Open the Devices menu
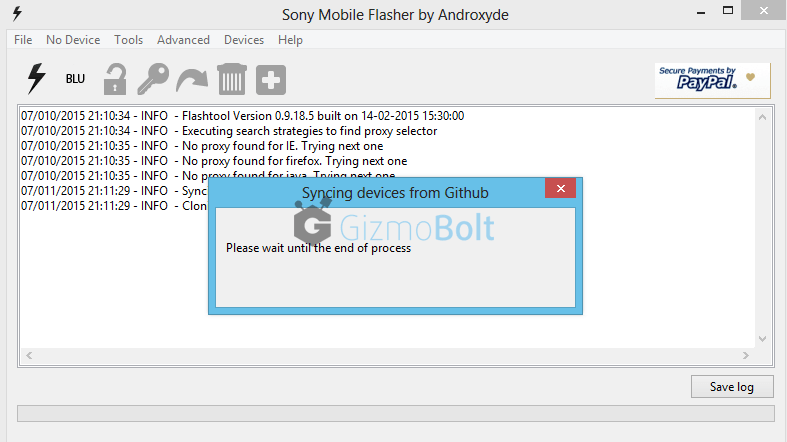The width and height of the screenshot is (787, 442). coord(244,40)
